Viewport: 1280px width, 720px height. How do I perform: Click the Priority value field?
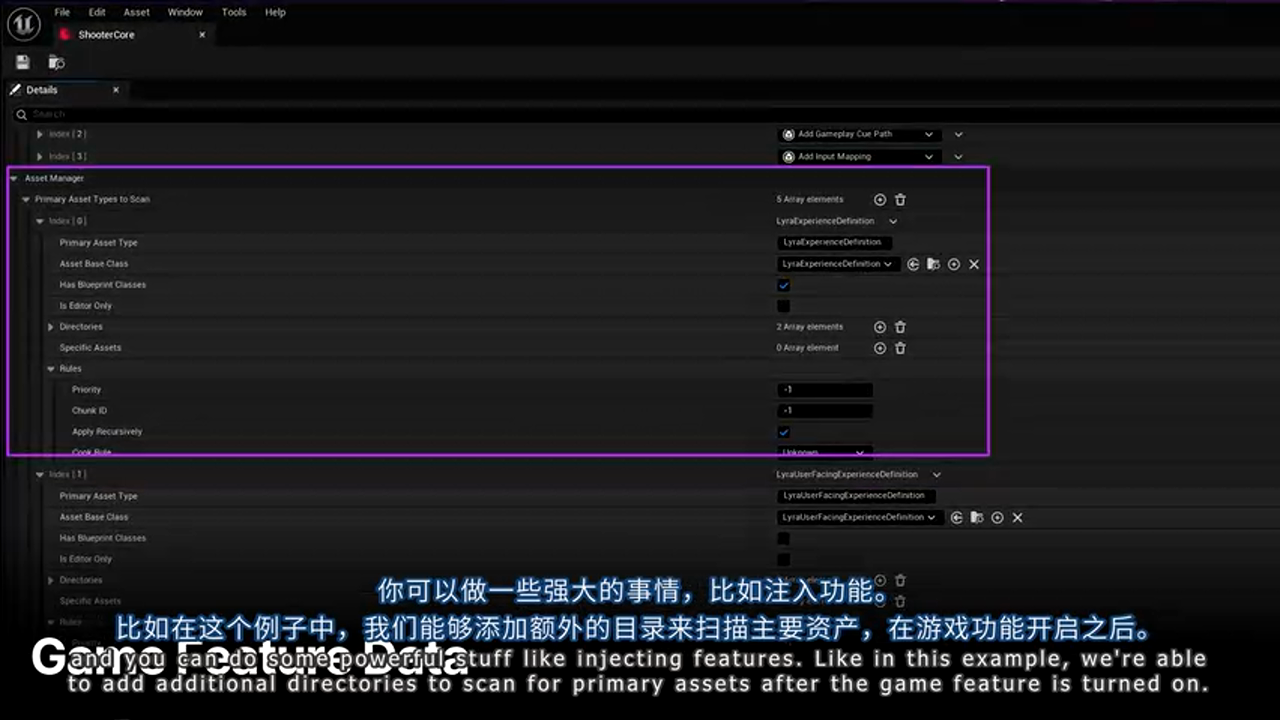pos(824,390)
